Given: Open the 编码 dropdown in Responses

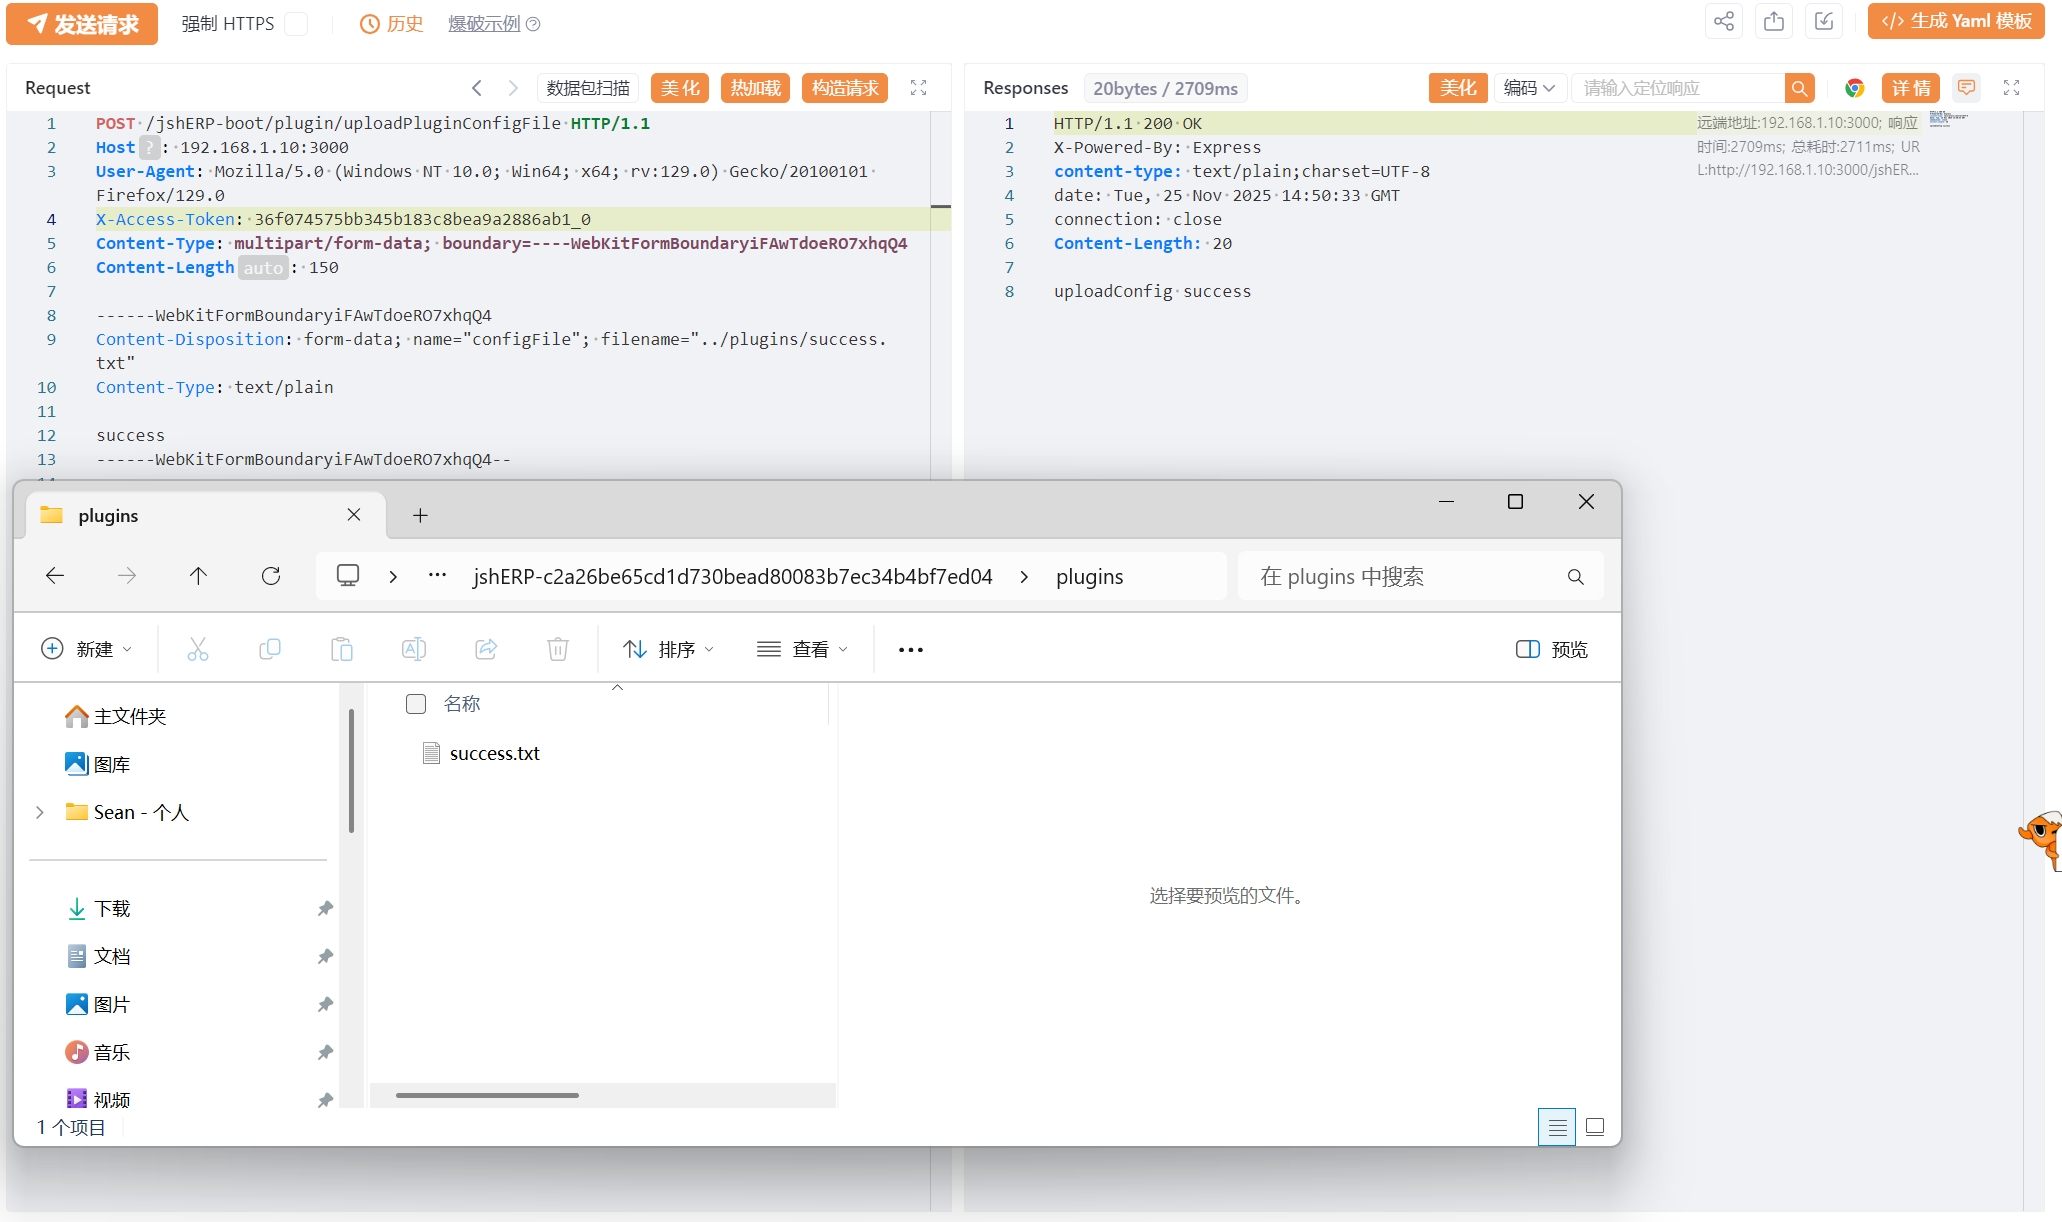Looking at the screenshot, I should pyautogui.click(x=1529, y=88).
